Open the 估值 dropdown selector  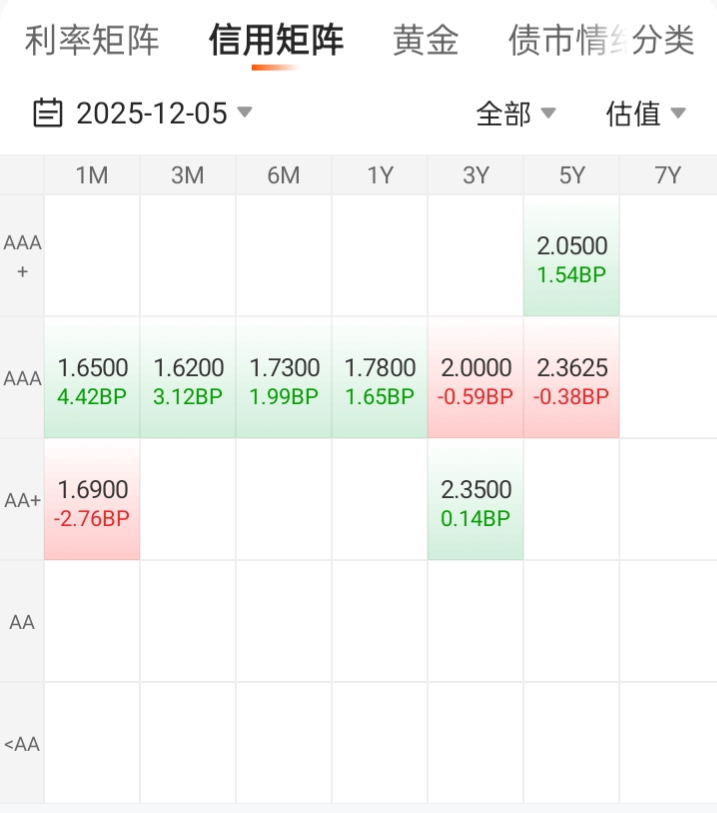pos(645,114)
